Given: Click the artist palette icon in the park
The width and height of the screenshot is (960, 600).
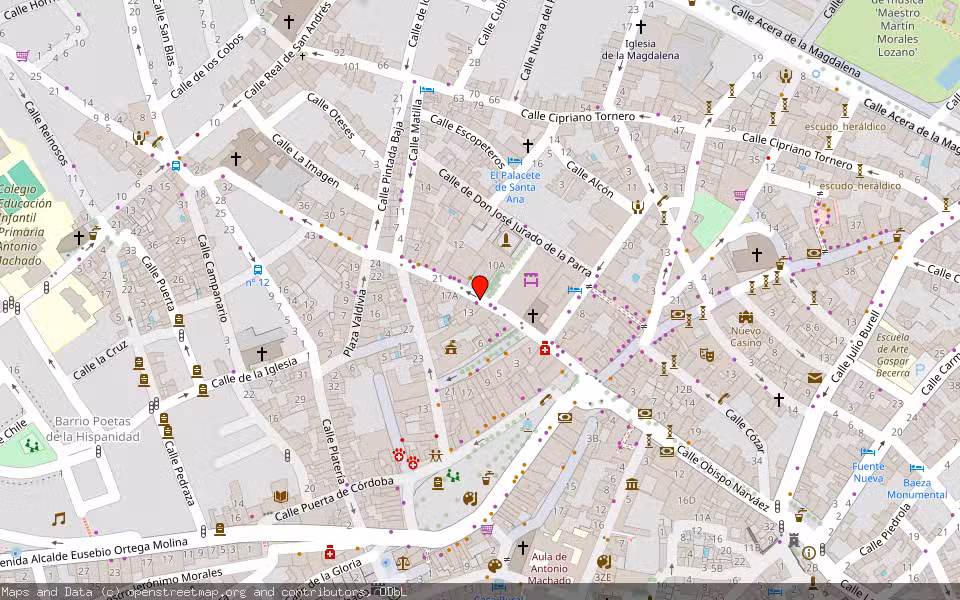Looking at the screenshot, I should pos(470,497).
